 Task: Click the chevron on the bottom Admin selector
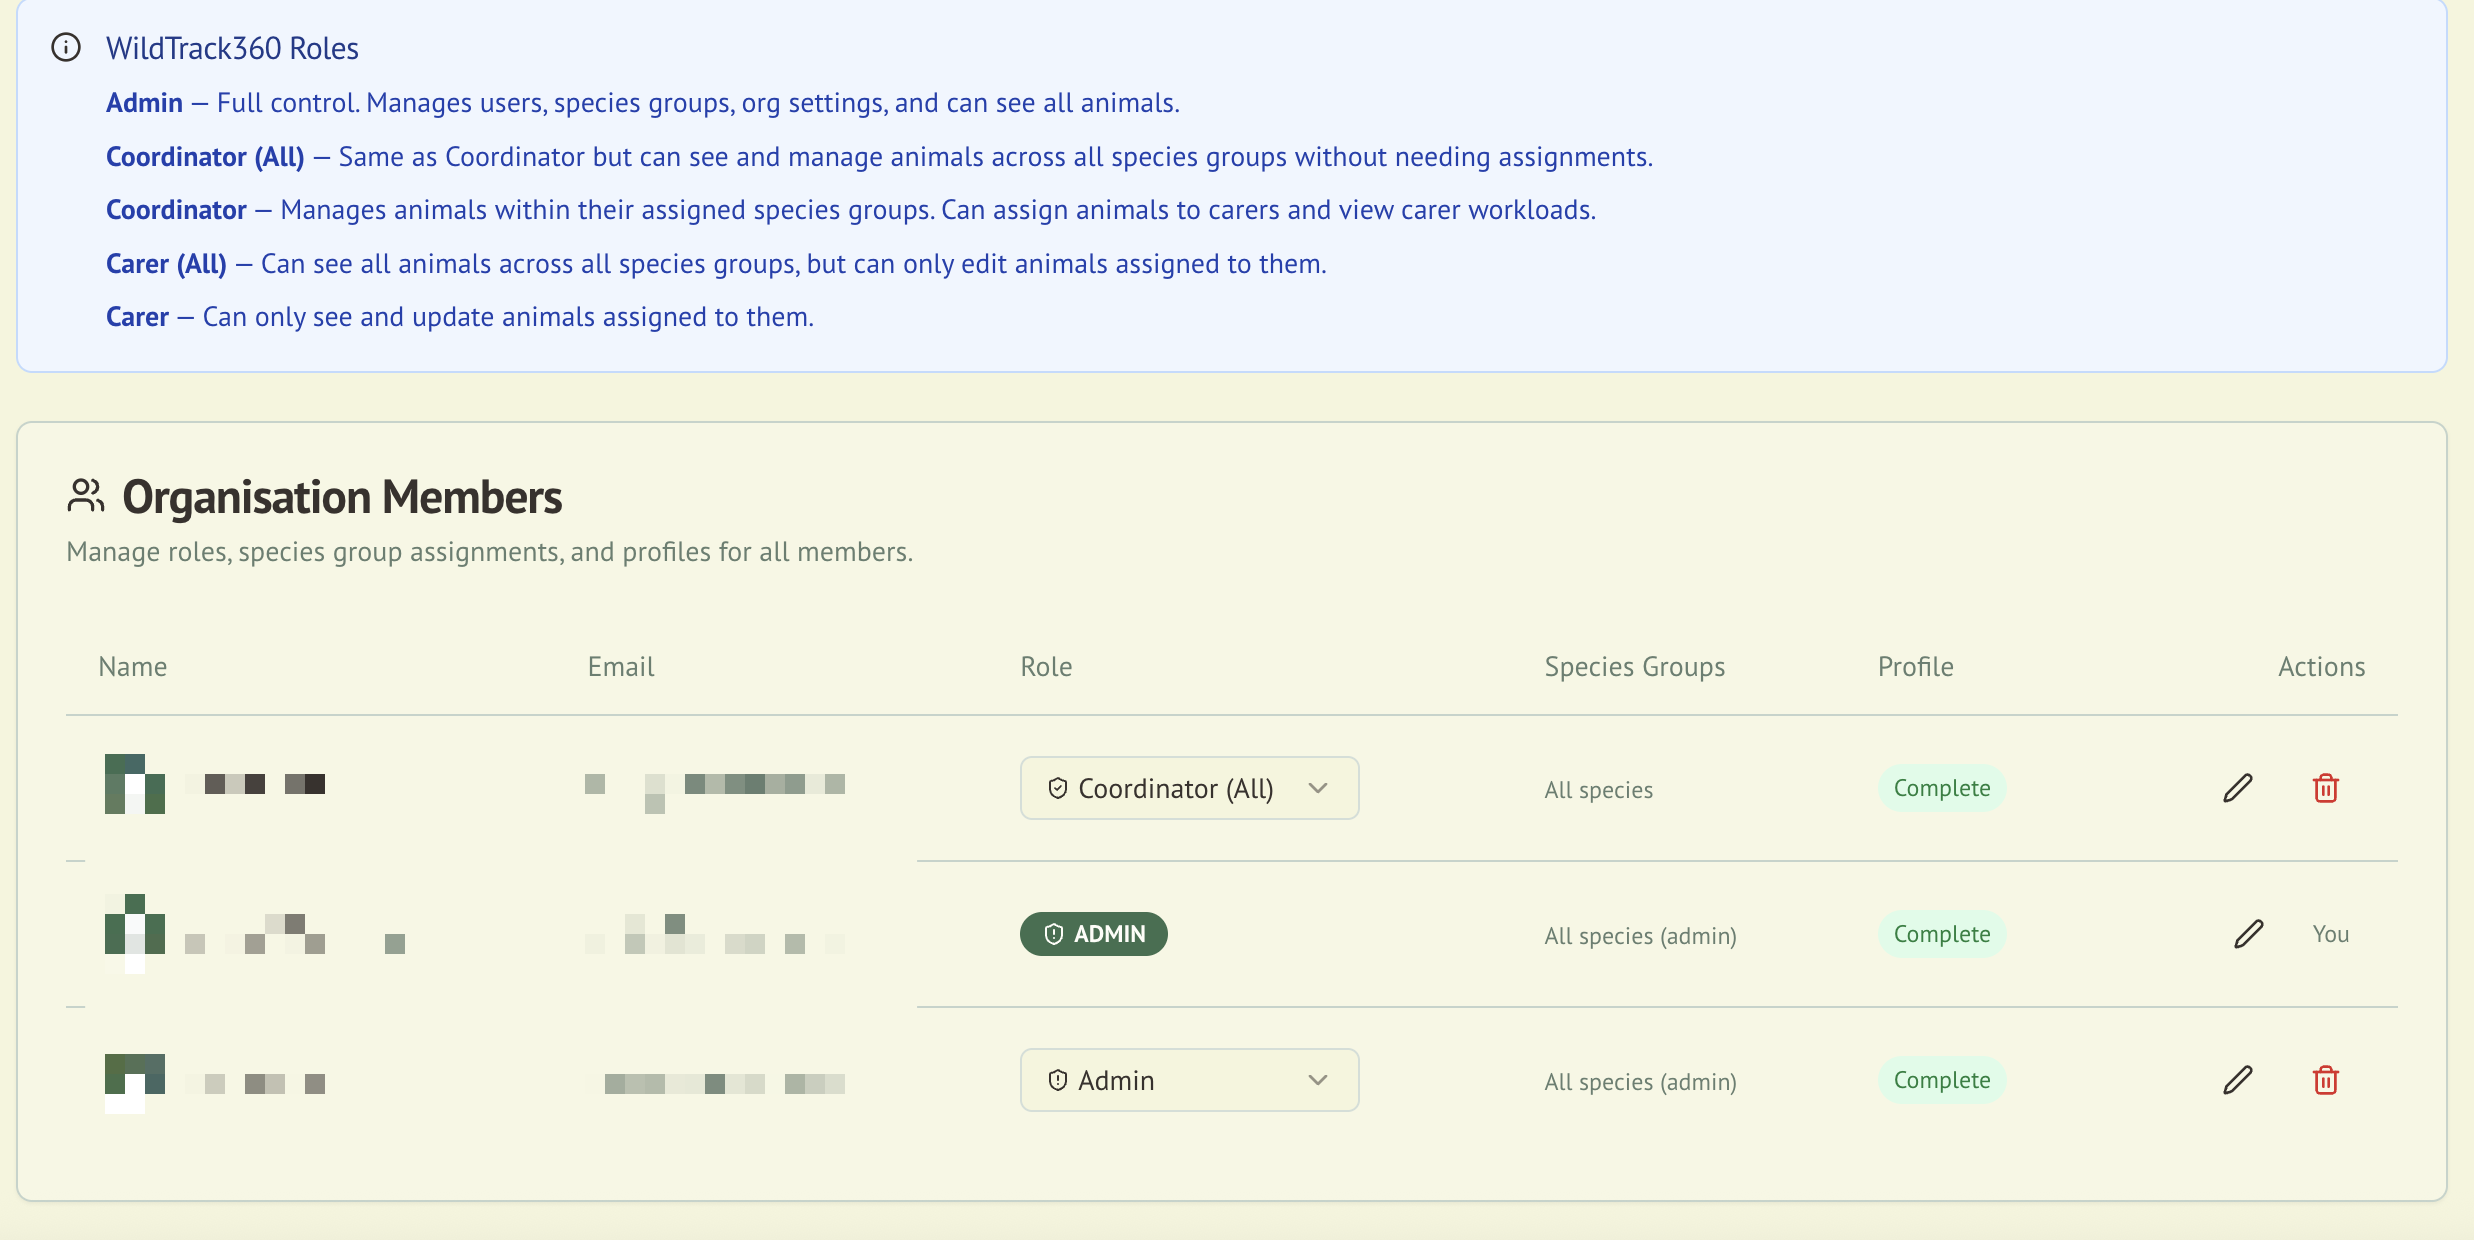[1317, 1080]
